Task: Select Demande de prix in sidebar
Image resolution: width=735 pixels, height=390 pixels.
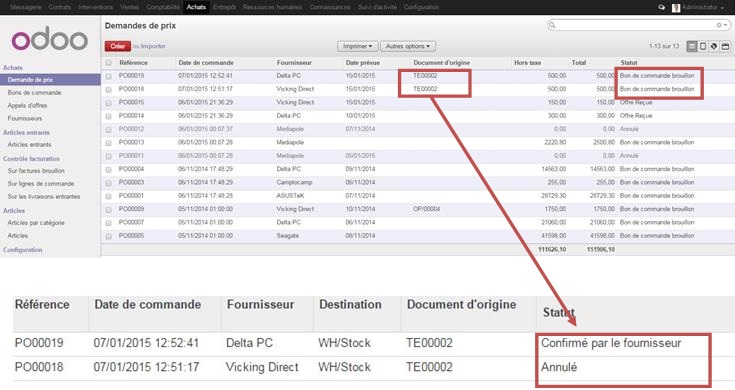Action: [50, 80]
